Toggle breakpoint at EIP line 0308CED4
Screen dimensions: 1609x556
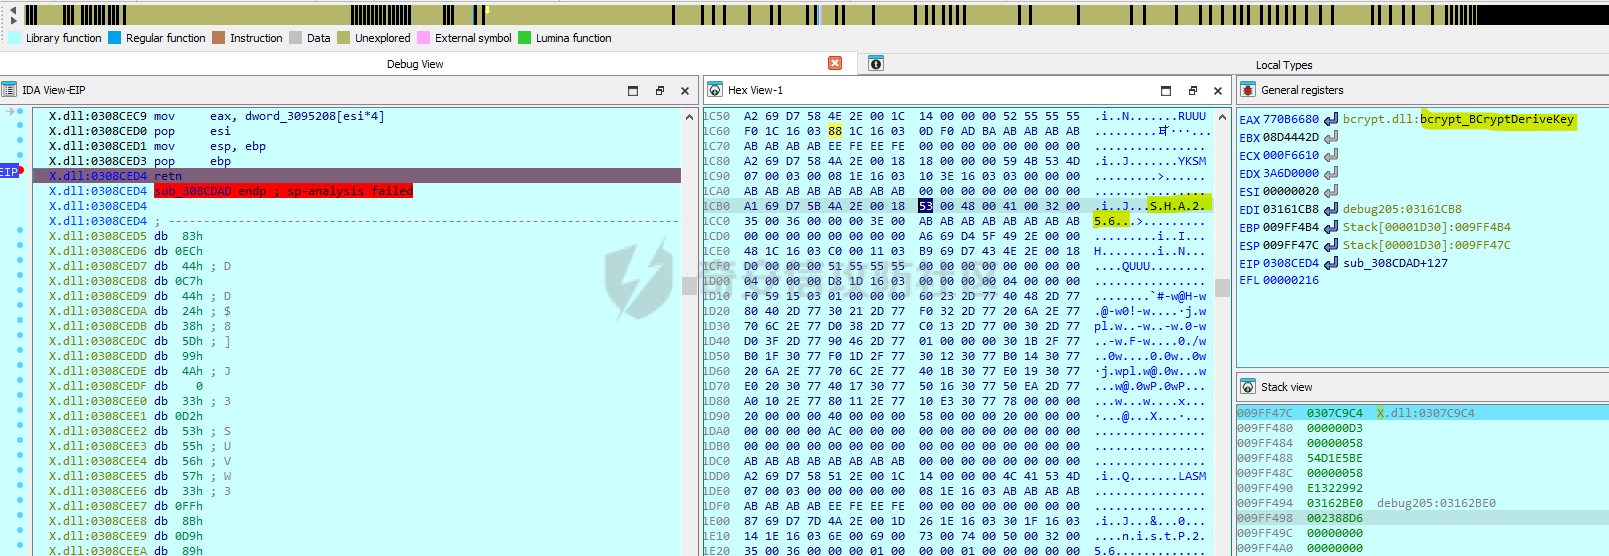20,172
